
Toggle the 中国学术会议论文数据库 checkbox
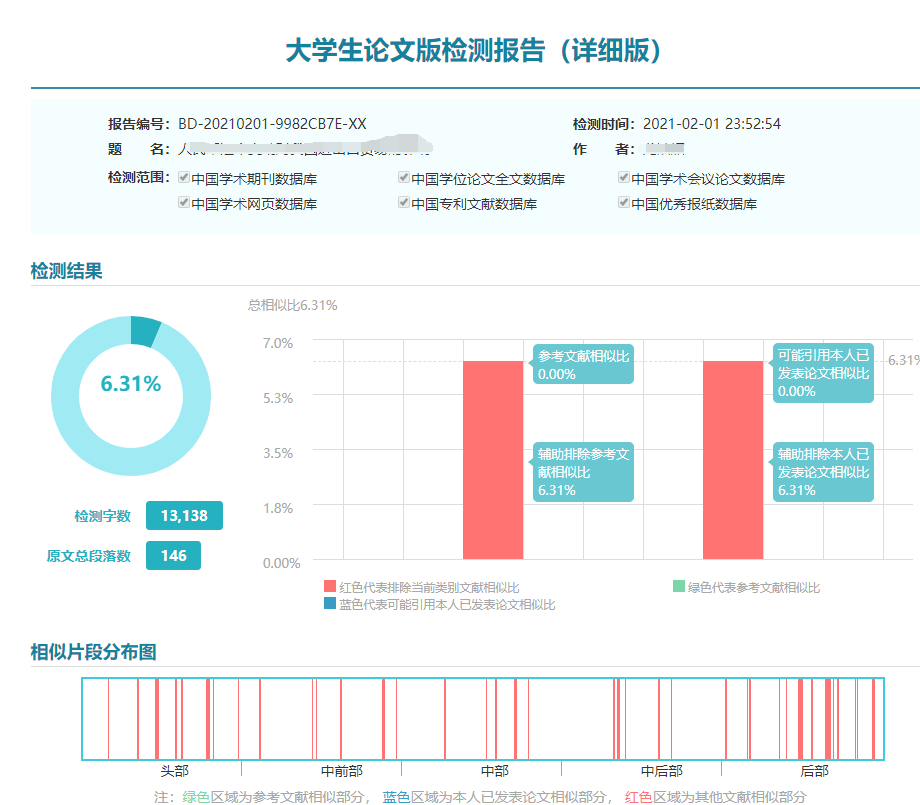(x=624, y=178)
